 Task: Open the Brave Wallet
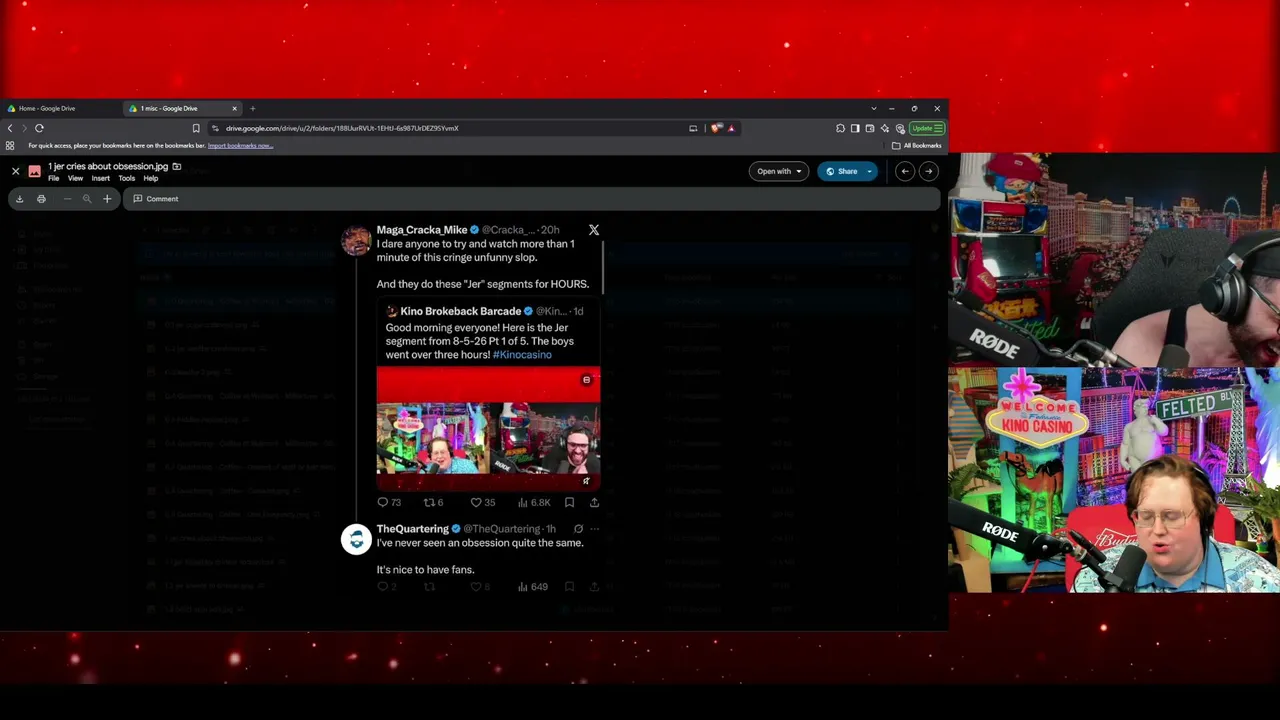coord(870,128)
